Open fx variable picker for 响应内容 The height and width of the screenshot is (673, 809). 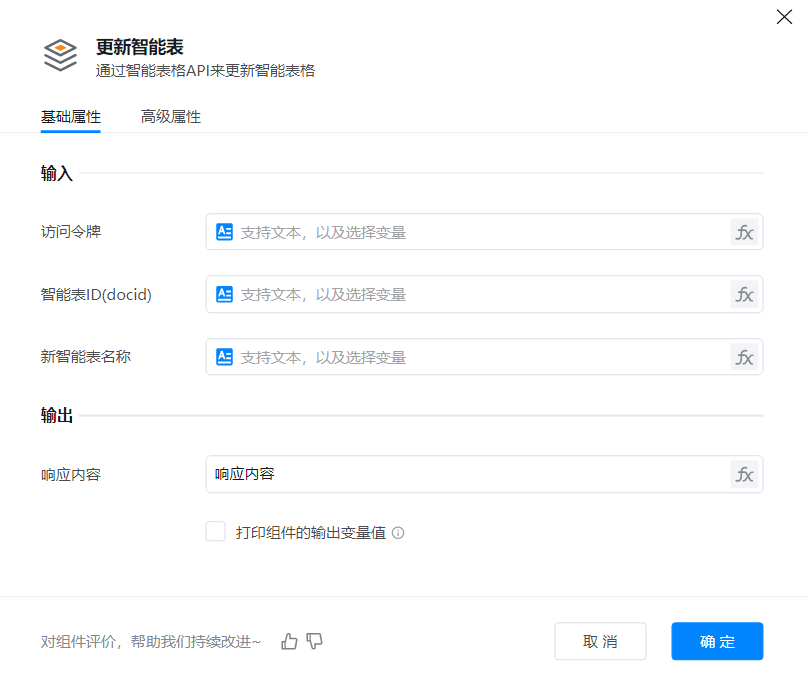click(x=744, y=474)
